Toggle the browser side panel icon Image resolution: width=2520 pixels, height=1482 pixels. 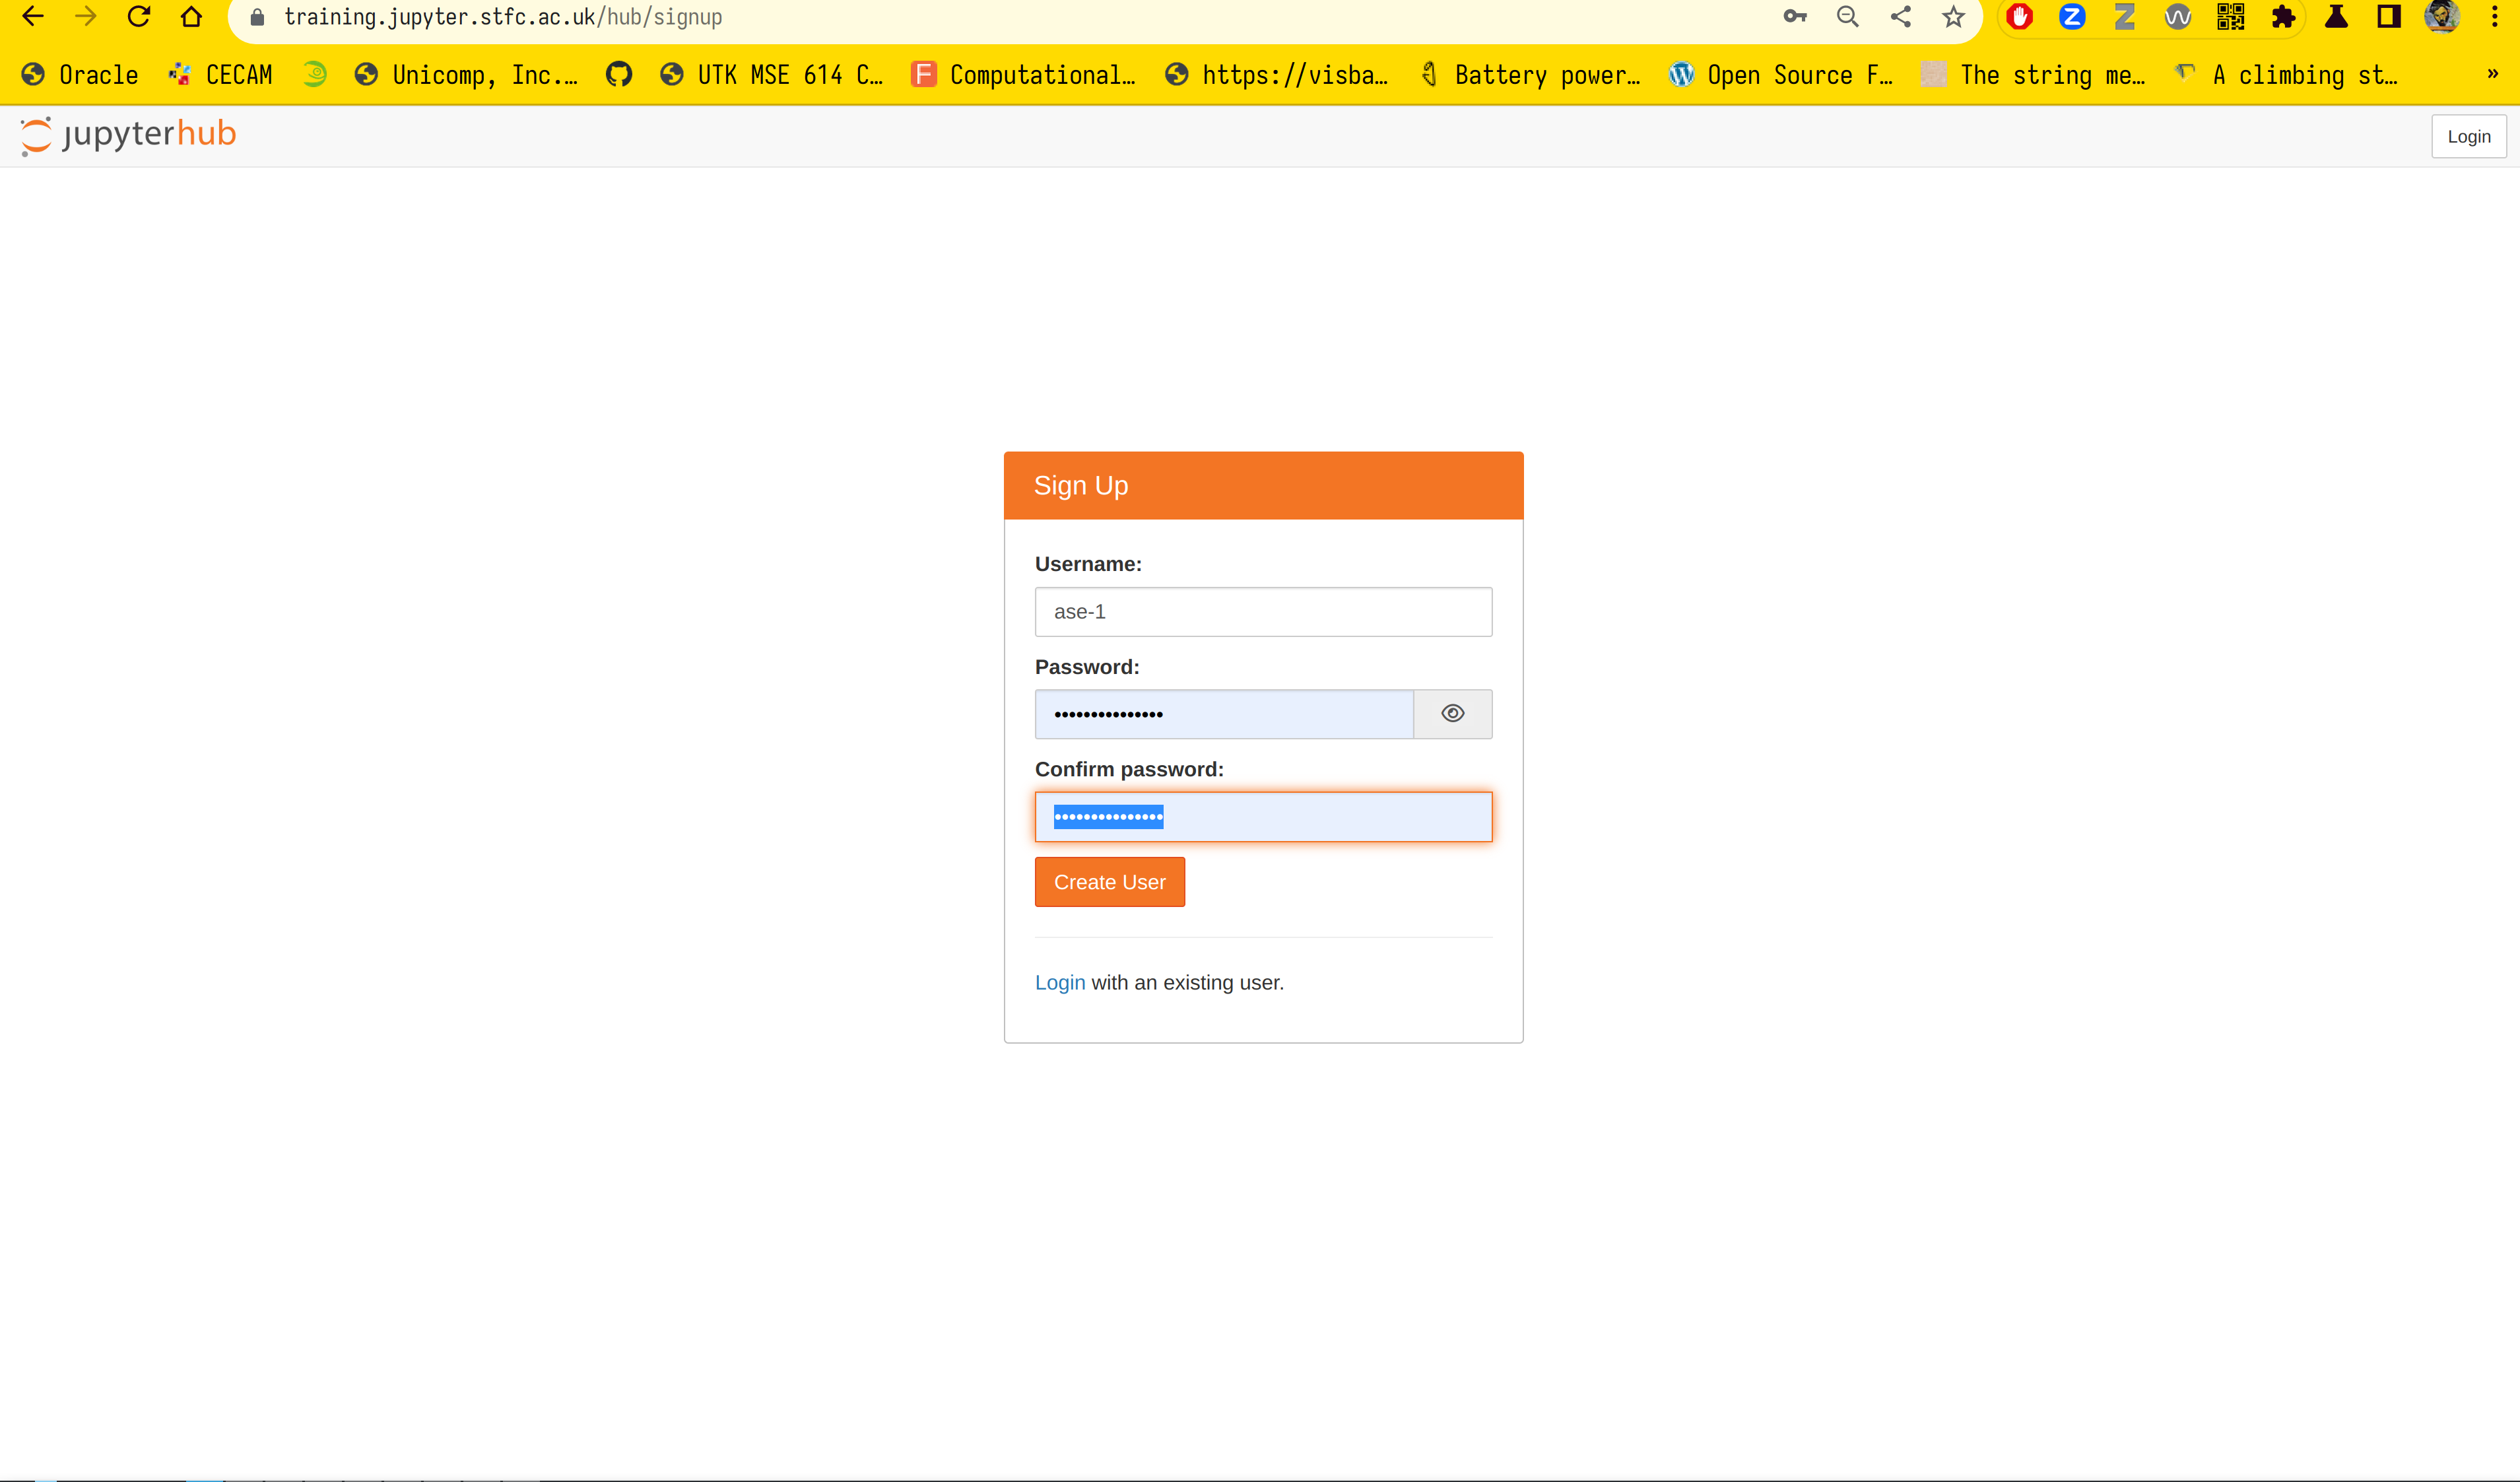pos(2389,17)
